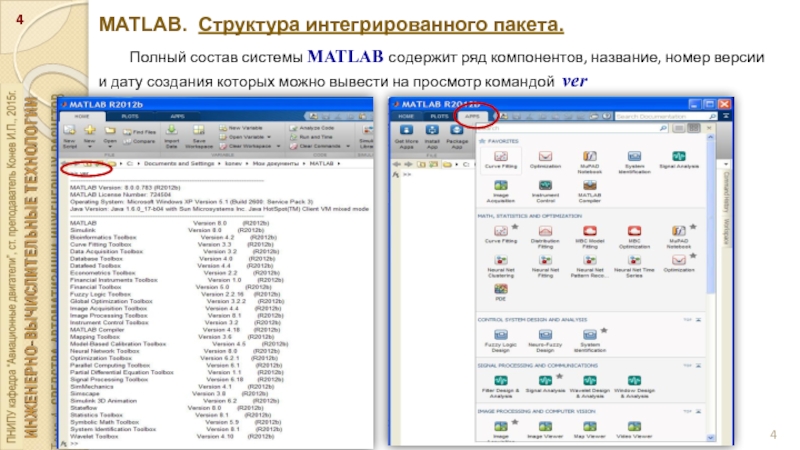Image resolution: width=800 pixels, height=450 pixels.
Task: Toggle favorite star on System Identification app
Action: coord(605,328)
